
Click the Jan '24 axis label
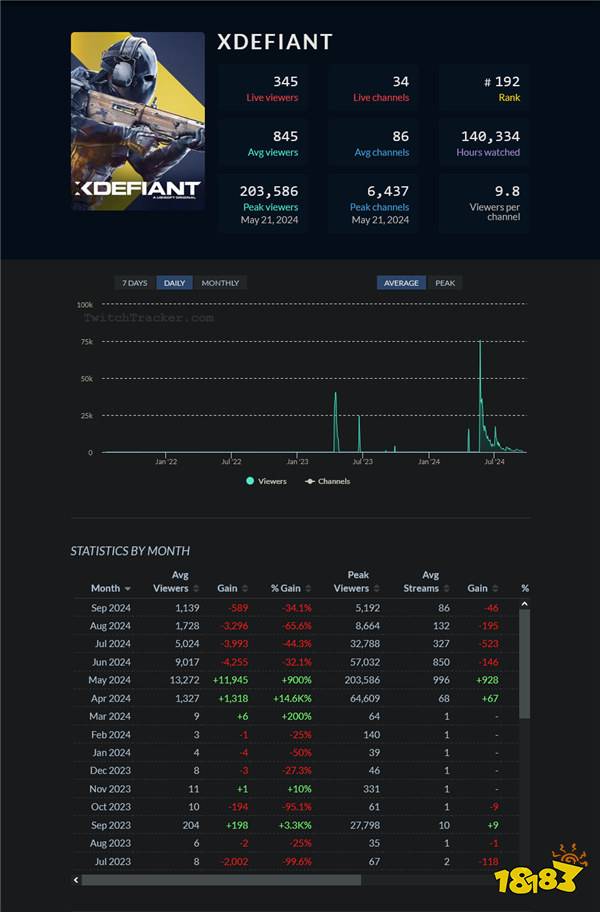click(x=429, y=462)
